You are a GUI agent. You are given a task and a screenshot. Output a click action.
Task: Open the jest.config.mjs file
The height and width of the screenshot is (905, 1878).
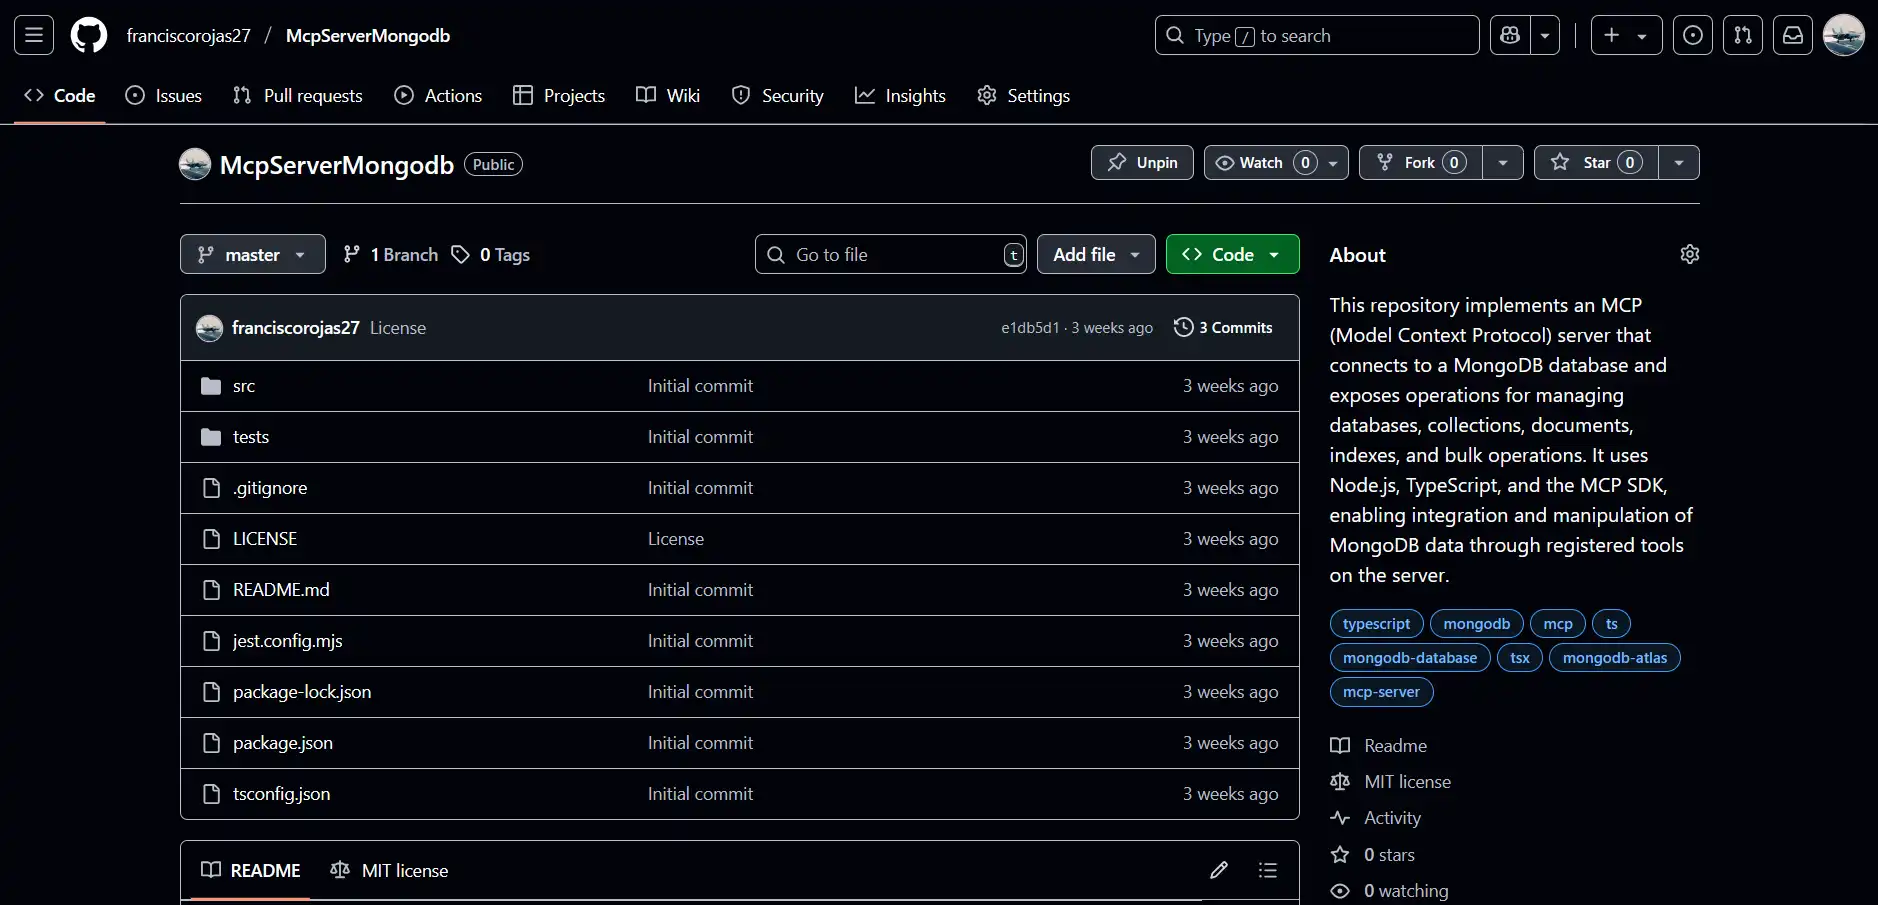288,641
